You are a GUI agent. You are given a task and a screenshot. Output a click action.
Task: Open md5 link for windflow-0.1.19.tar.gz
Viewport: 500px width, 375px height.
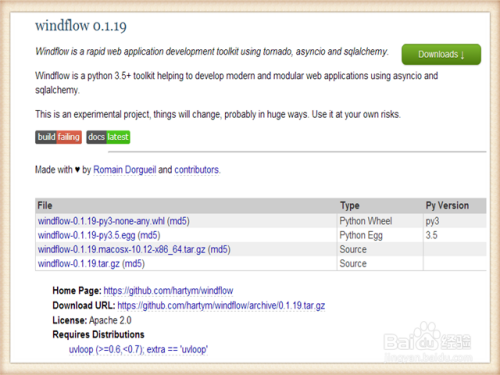pos(133,264)
